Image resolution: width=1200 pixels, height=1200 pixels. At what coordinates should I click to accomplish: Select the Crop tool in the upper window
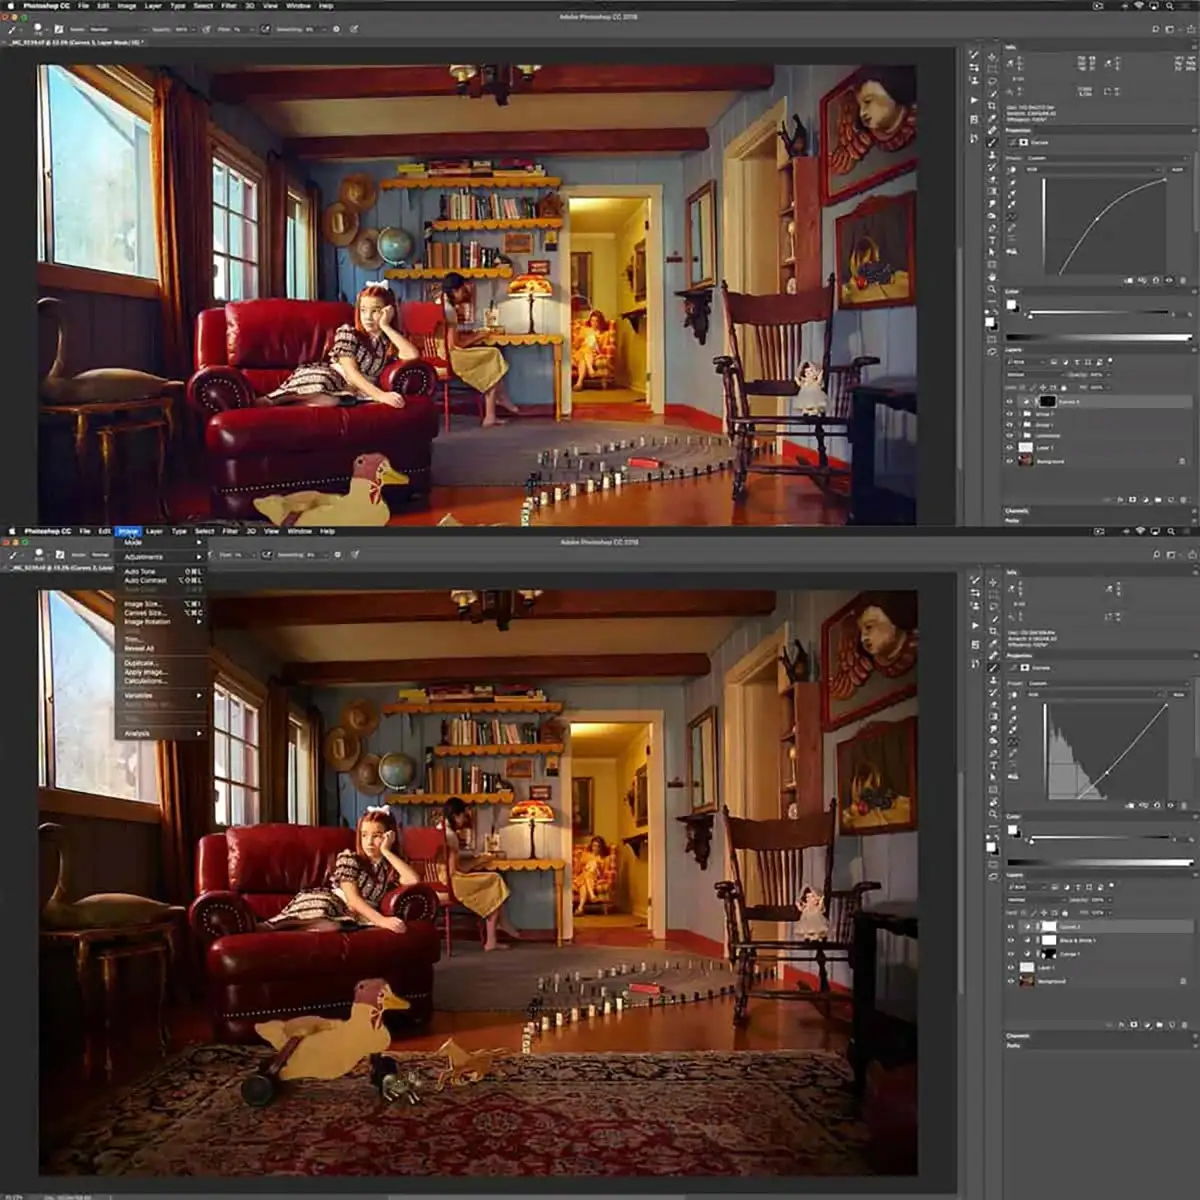[x=992, y=106]
